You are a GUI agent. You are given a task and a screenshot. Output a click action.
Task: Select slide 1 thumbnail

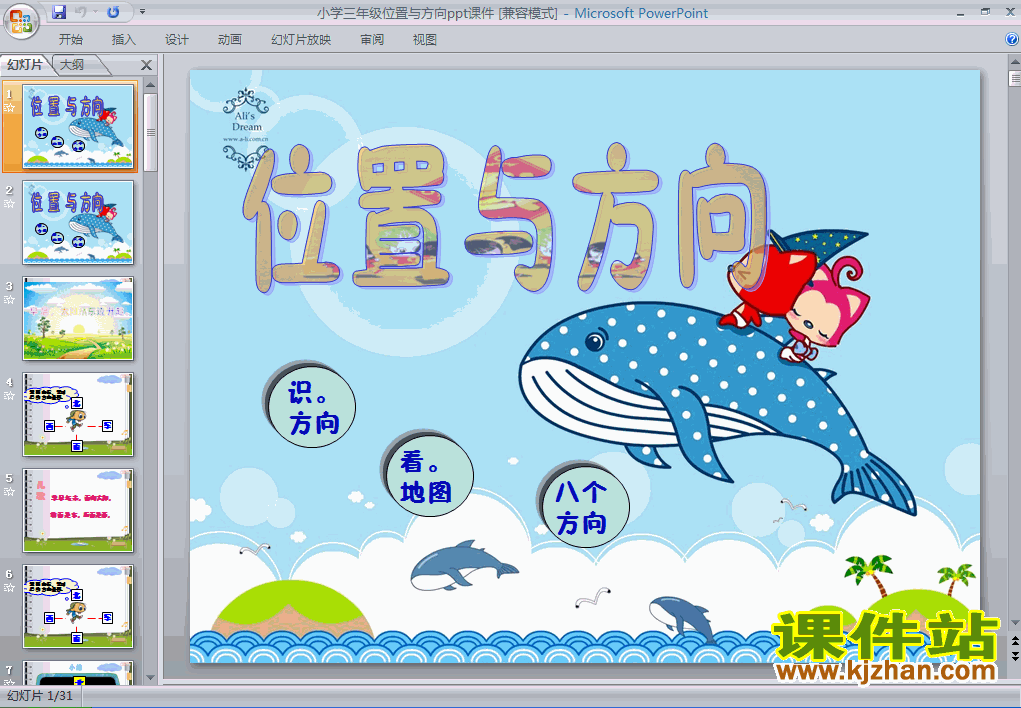(78, 126)
